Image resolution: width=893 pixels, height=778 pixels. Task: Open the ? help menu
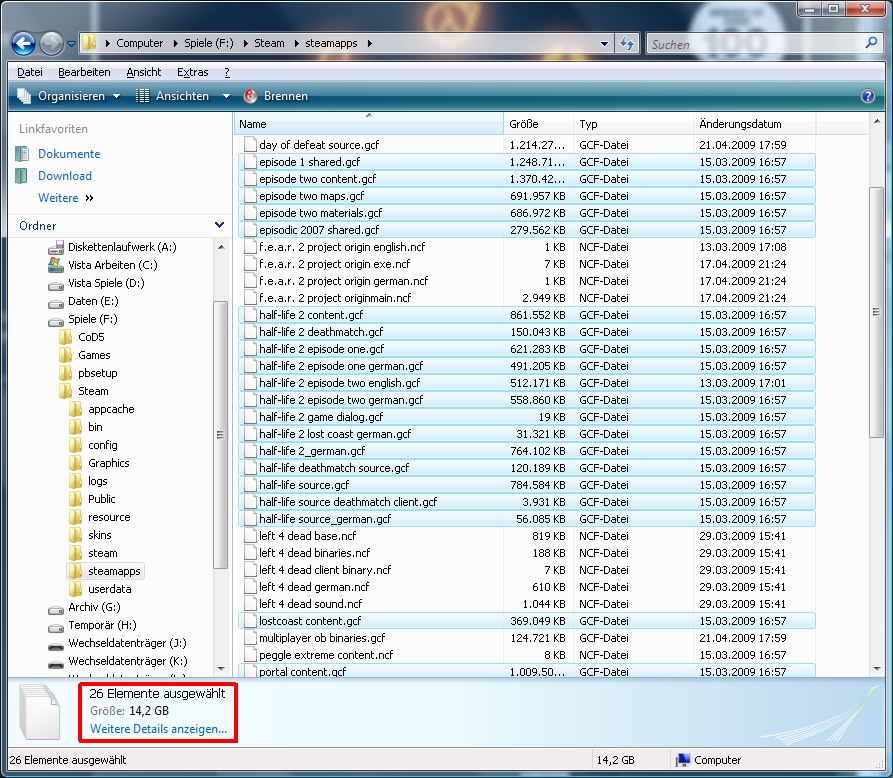pyautogui.click(x=227, y=72)
